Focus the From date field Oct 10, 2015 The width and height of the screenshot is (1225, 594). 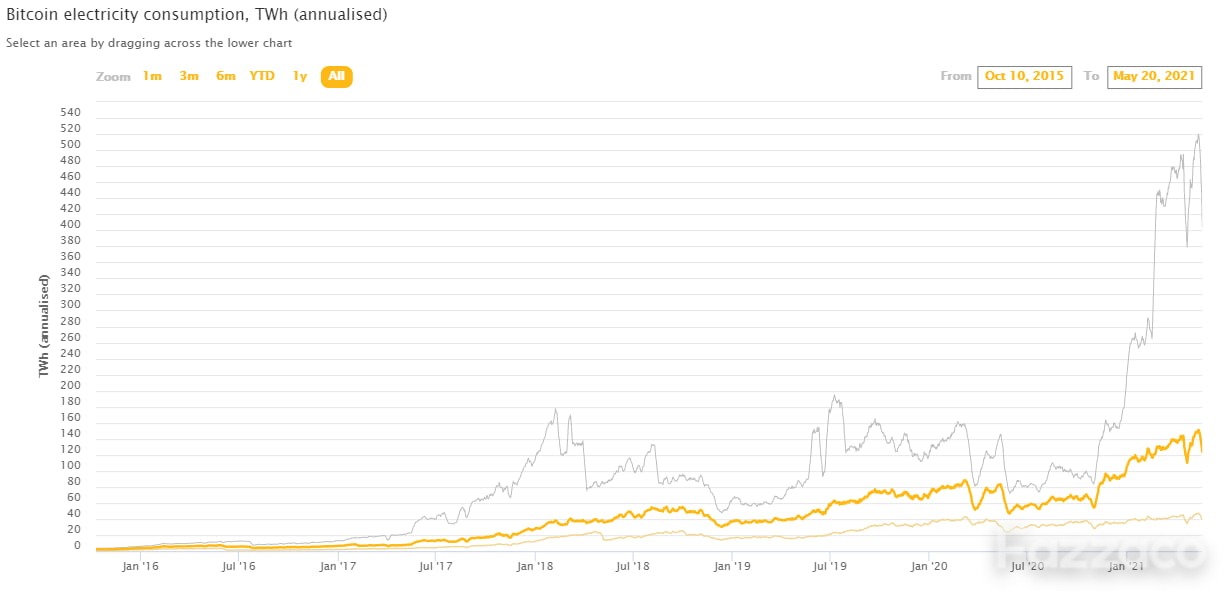coord(1024,77)
